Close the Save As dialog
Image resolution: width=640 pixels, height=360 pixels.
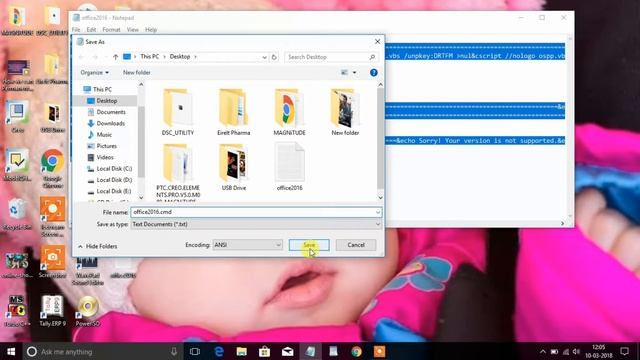(x=377, y=42)
